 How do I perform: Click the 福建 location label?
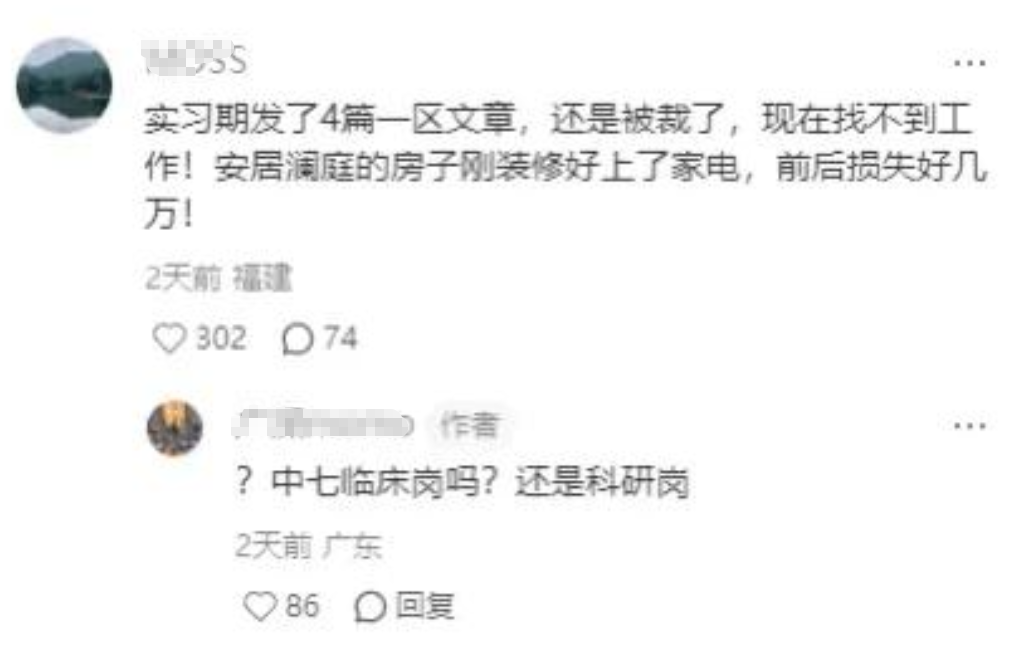263,279
